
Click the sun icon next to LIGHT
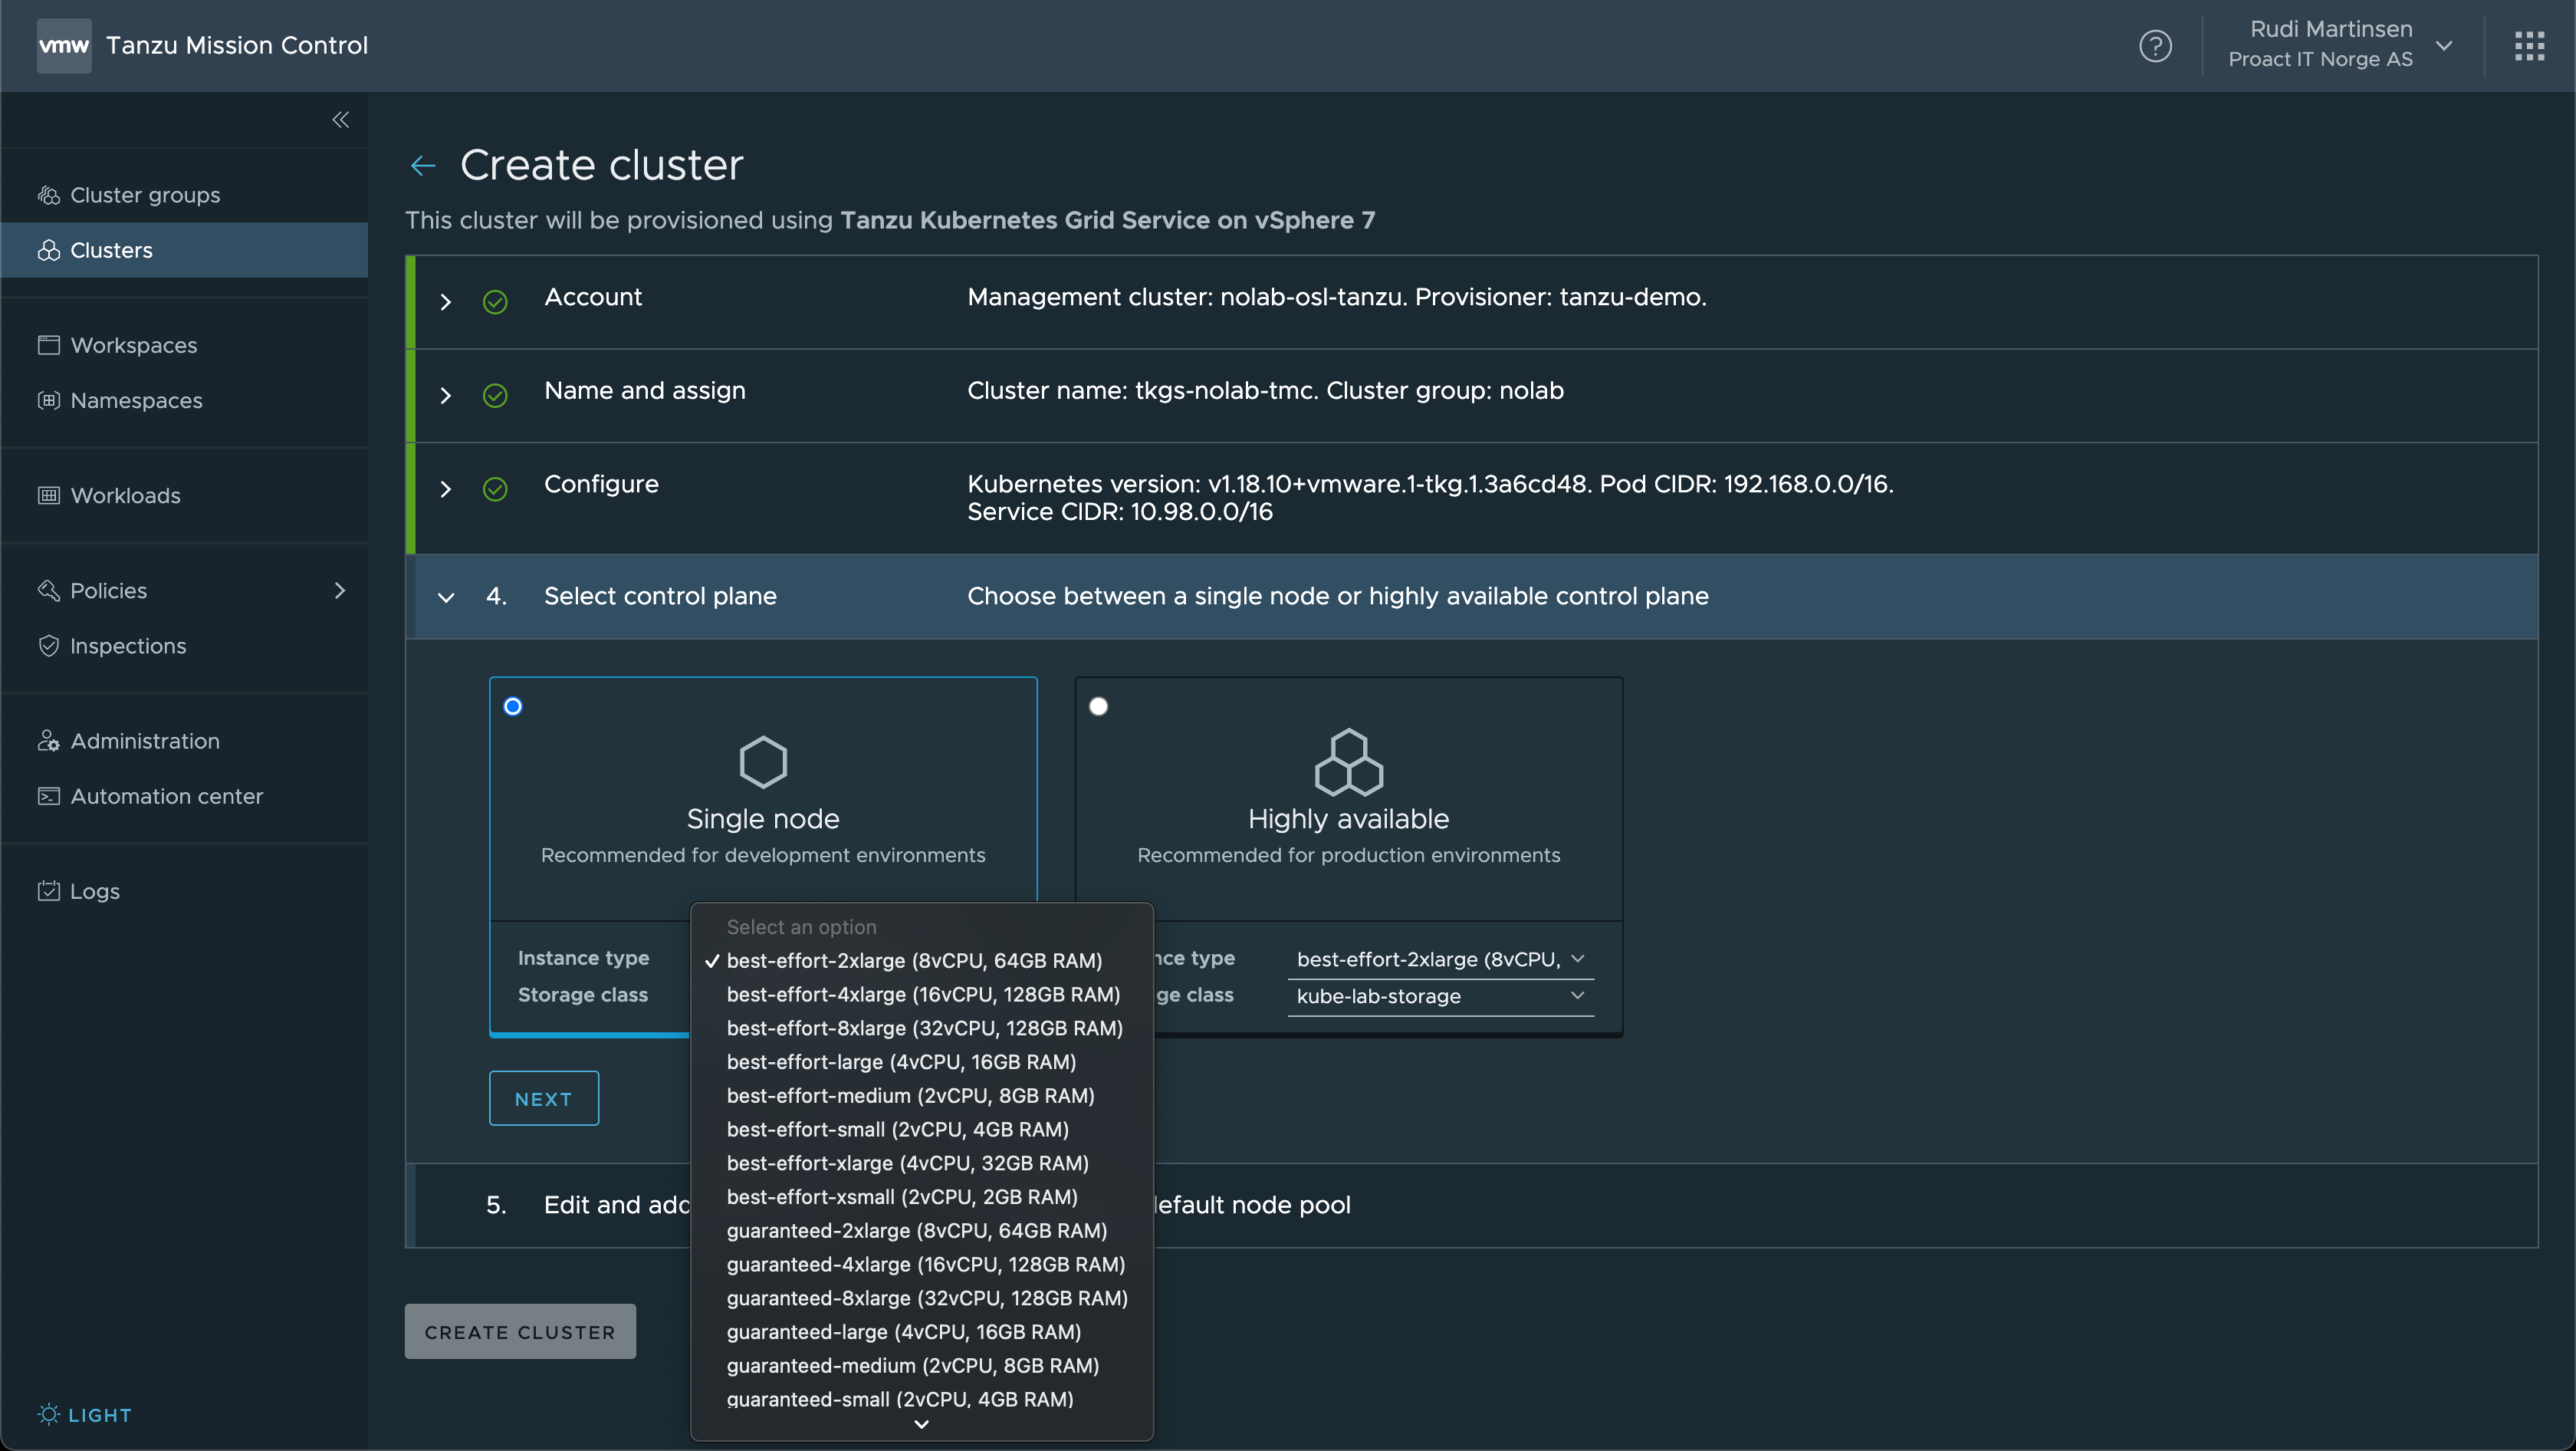click(48, 1414)
